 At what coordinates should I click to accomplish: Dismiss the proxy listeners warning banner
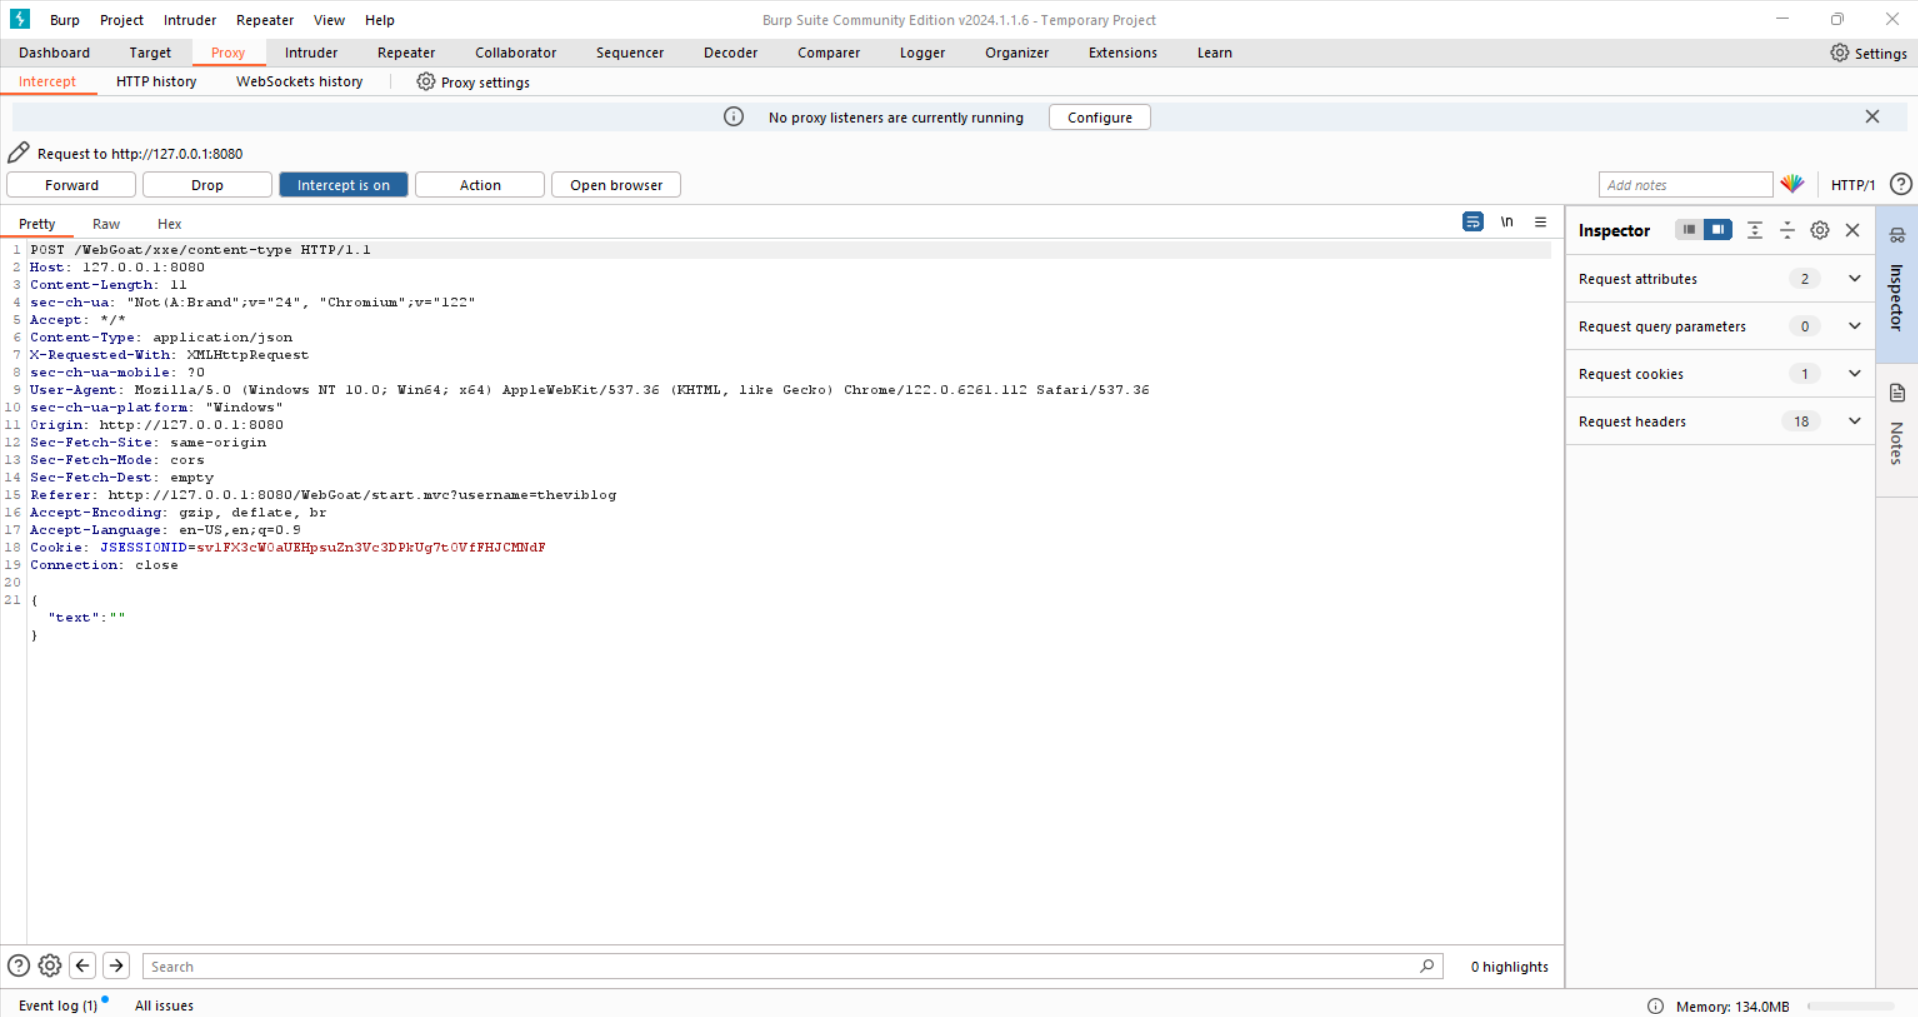(1872, 117)
